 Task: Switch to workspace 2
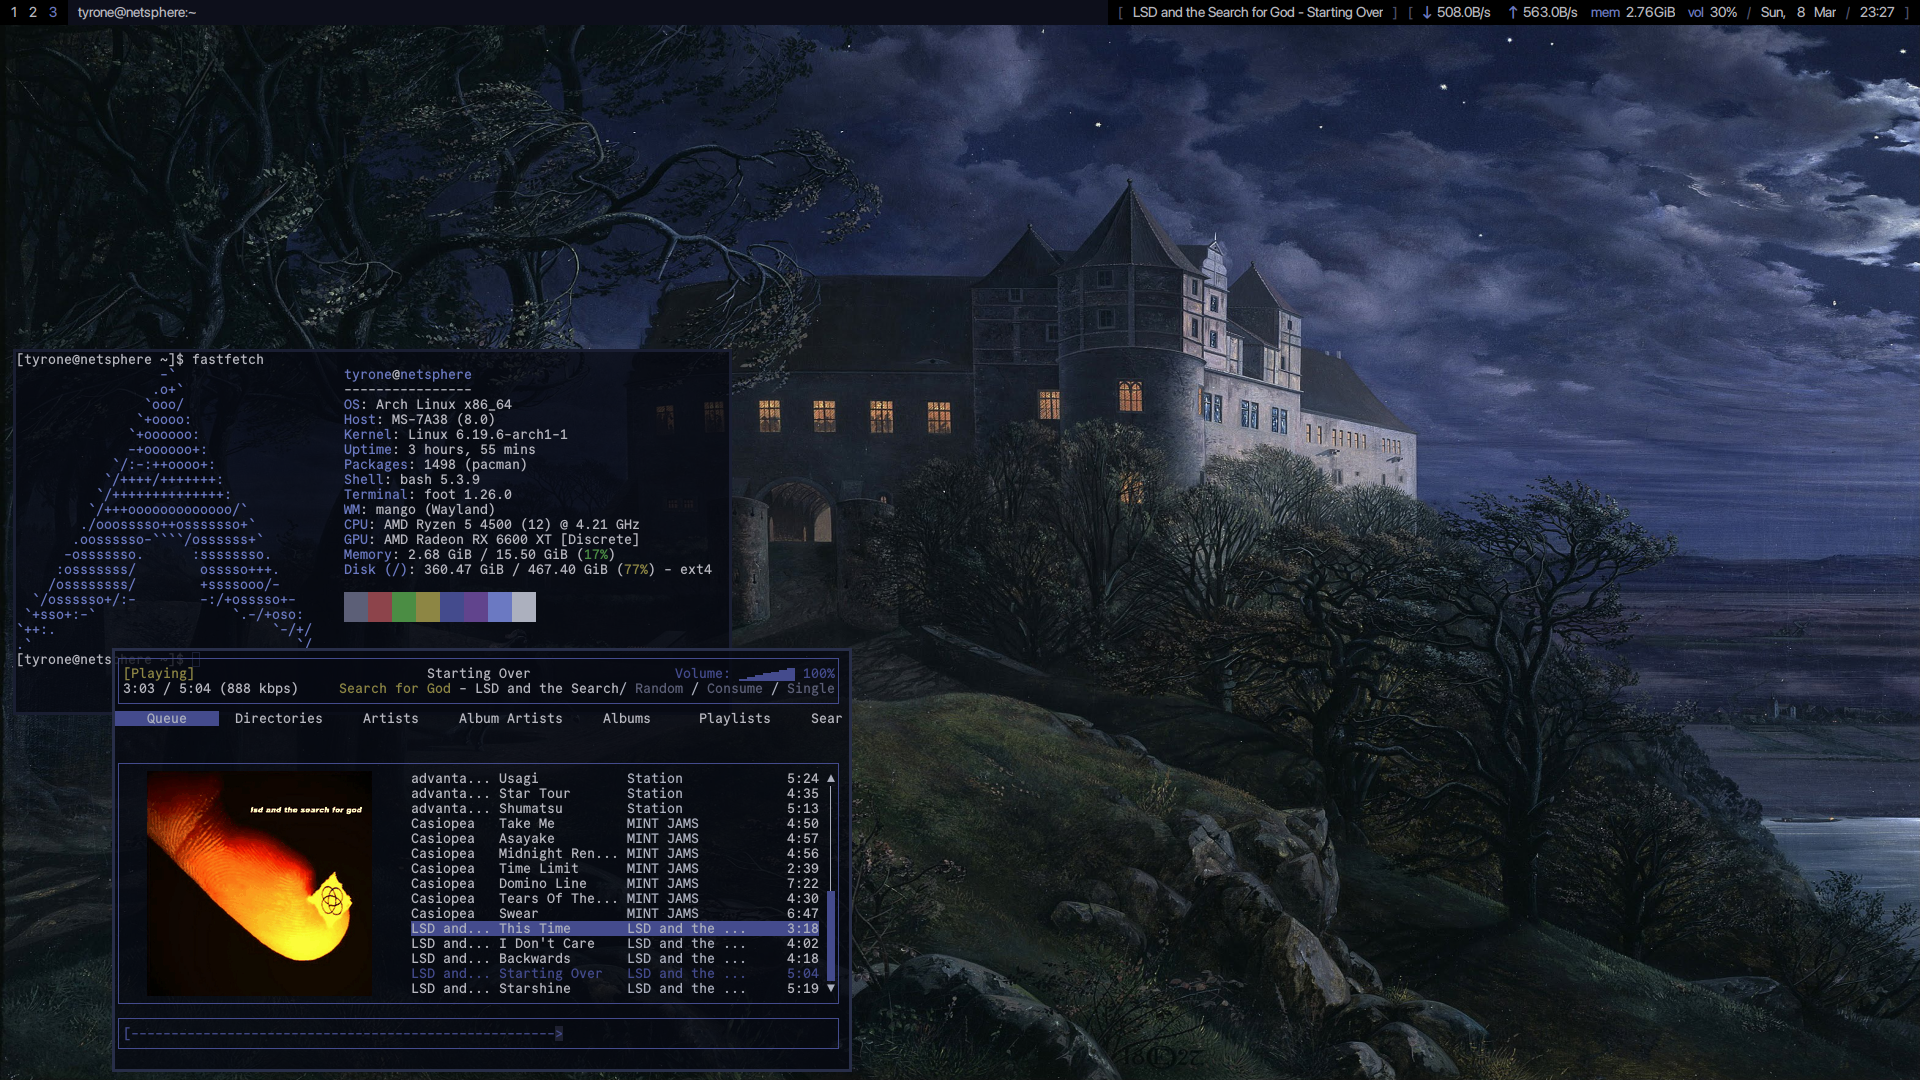pyautogui.click(x=33, y=13)
